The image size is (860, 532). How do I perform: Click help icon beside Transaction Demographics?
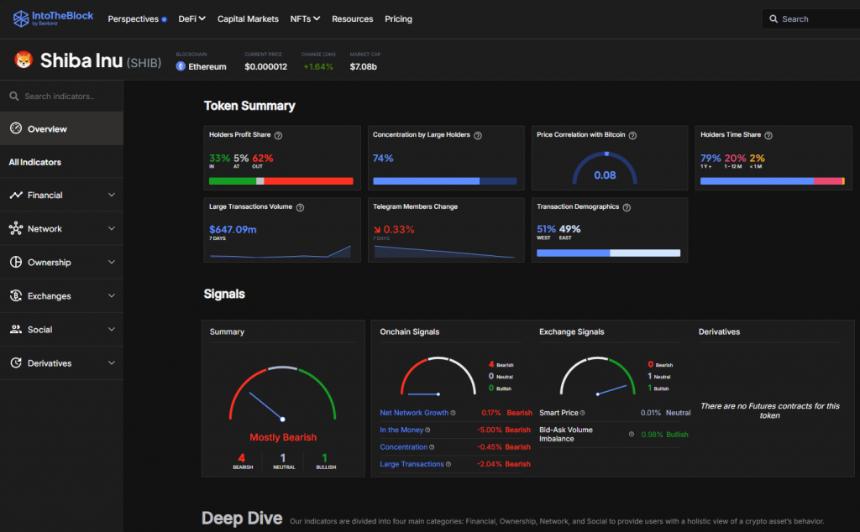tap(627, 207)
